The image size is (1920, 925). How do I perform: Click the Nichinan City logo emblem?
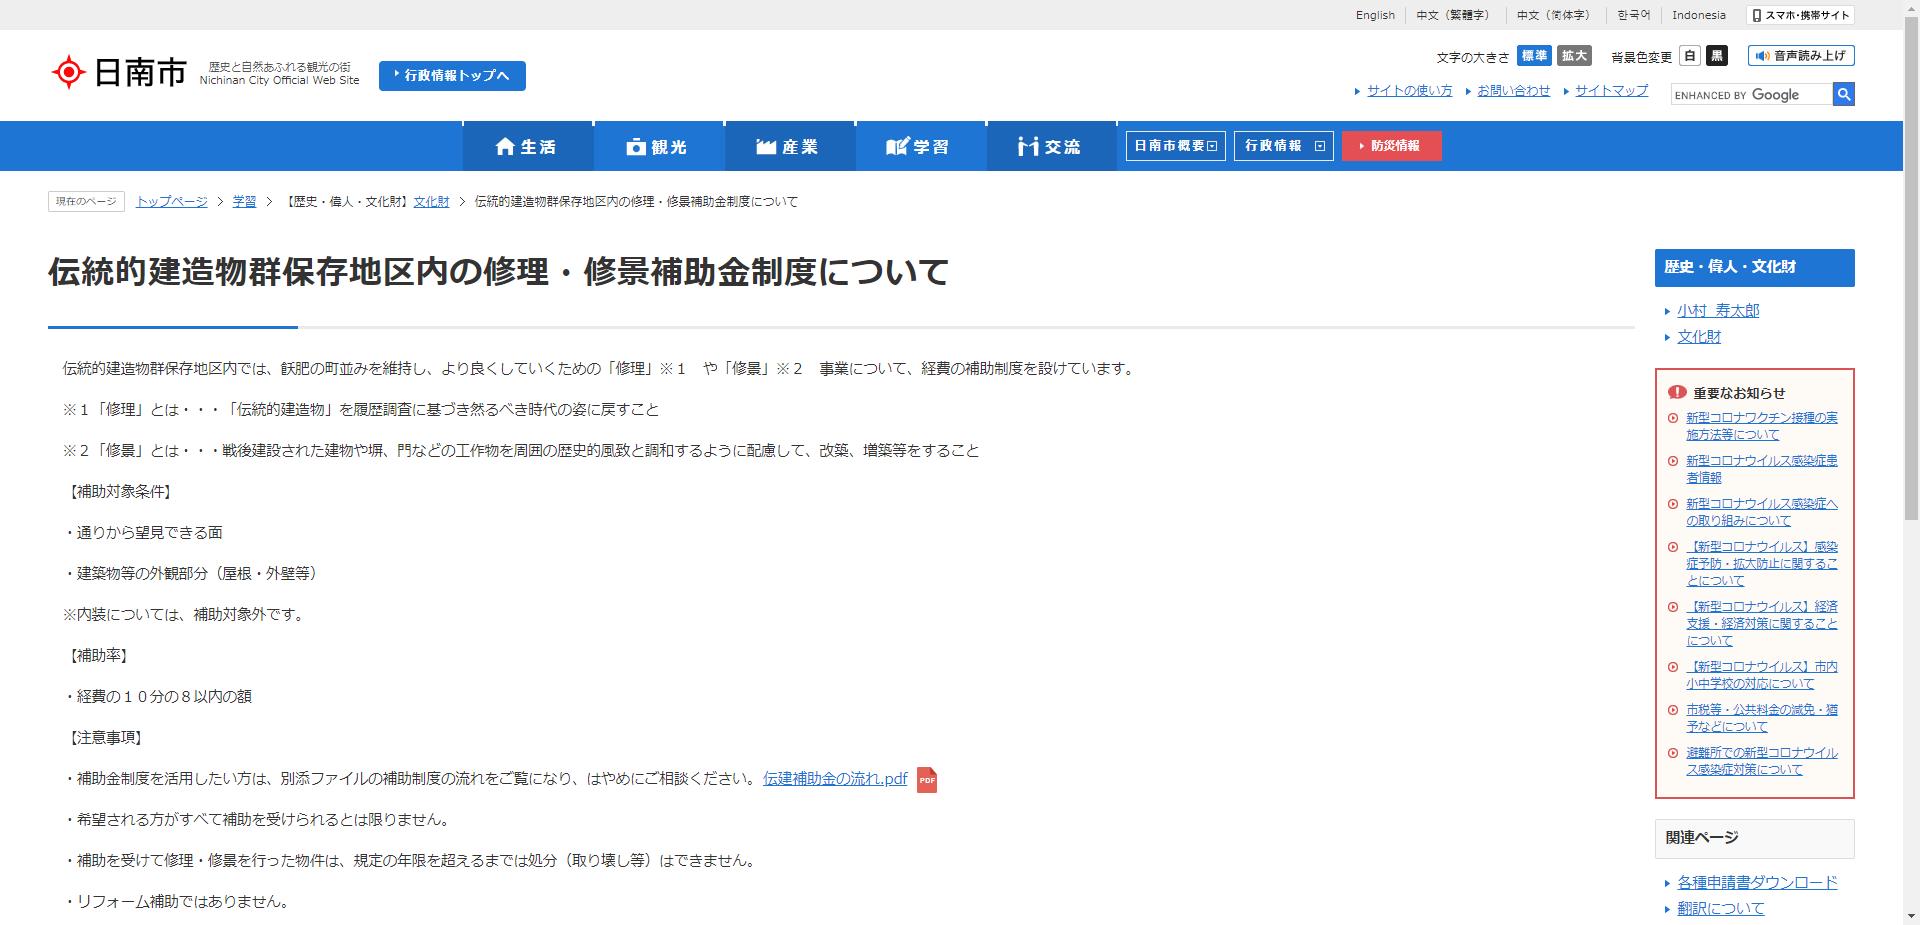tap(68, 72)
